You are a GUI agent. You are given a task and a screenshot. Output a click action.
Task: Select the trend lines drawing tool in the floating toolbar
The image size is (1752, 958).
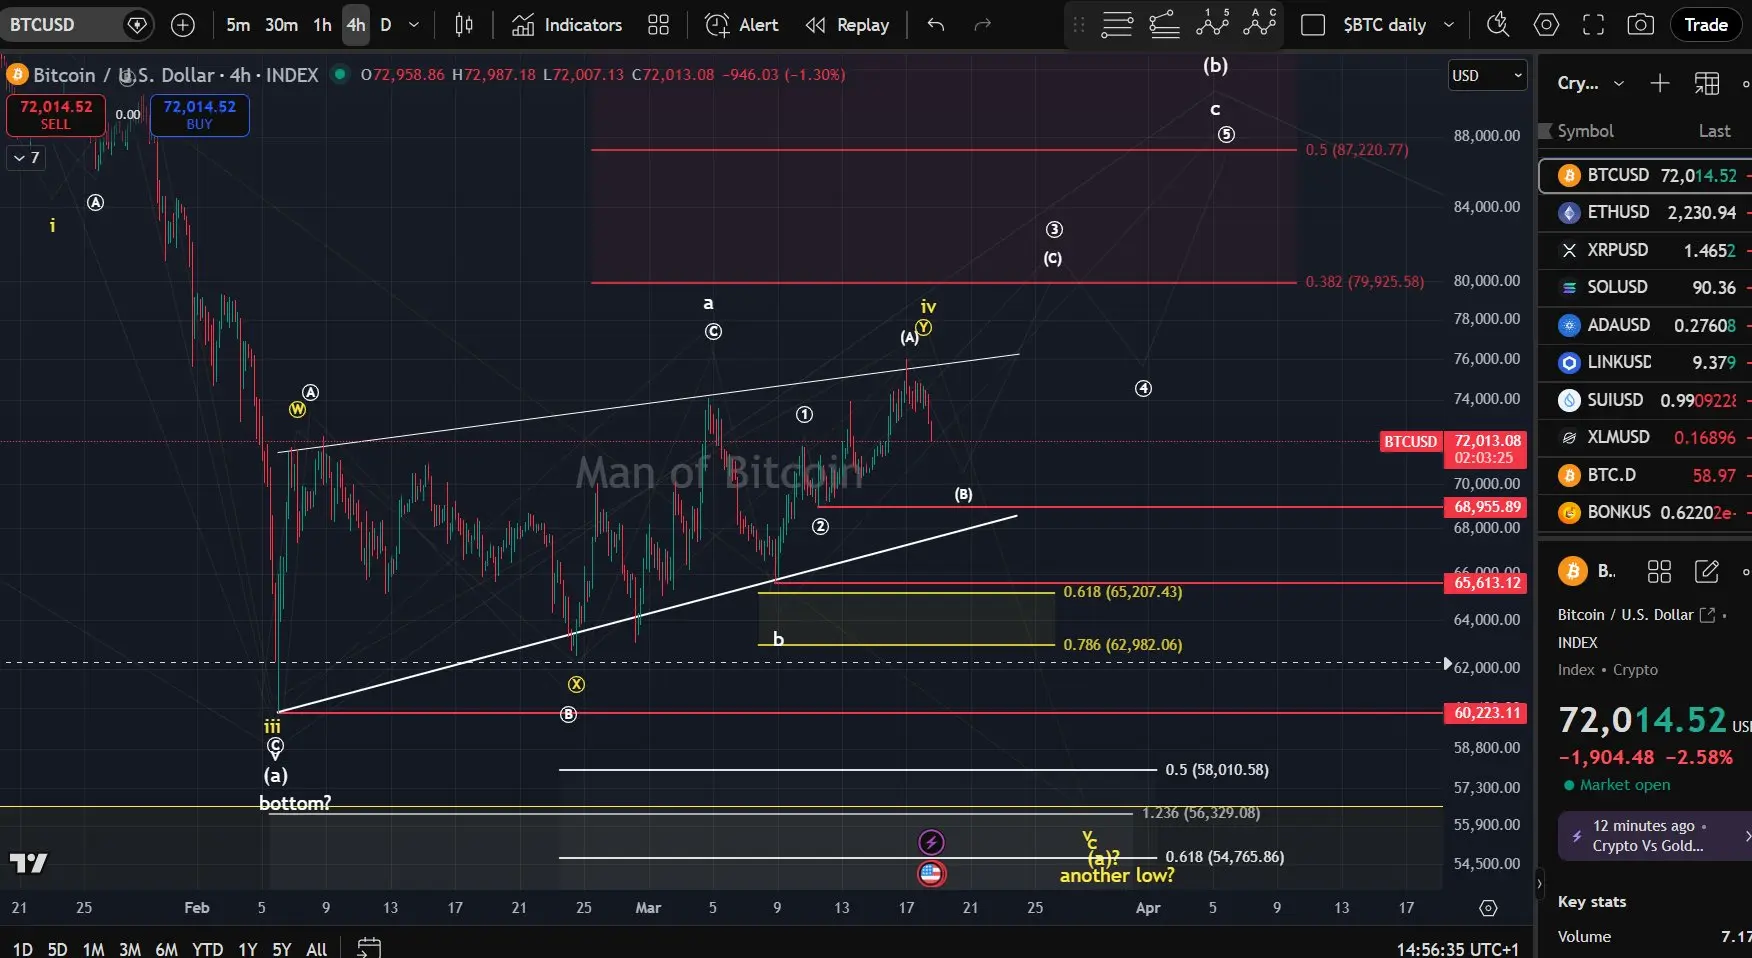tap(1117, 24)
